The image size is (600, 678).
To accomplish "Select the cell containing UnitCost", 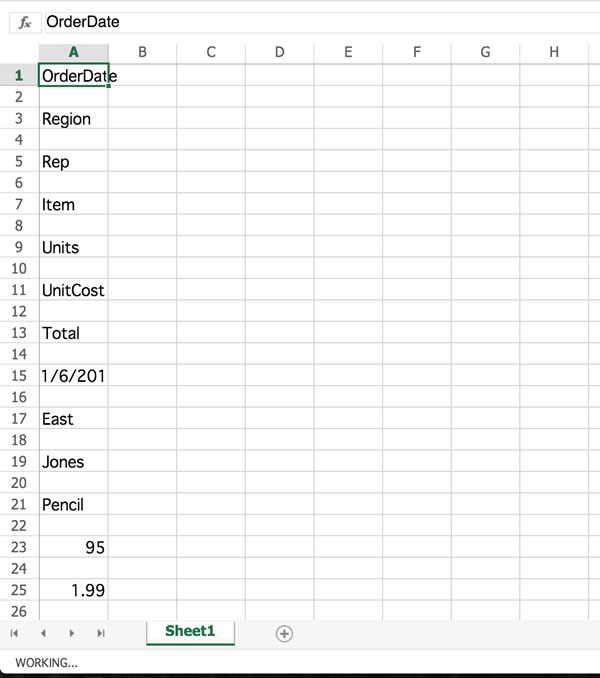I will (x=73, y=290).
